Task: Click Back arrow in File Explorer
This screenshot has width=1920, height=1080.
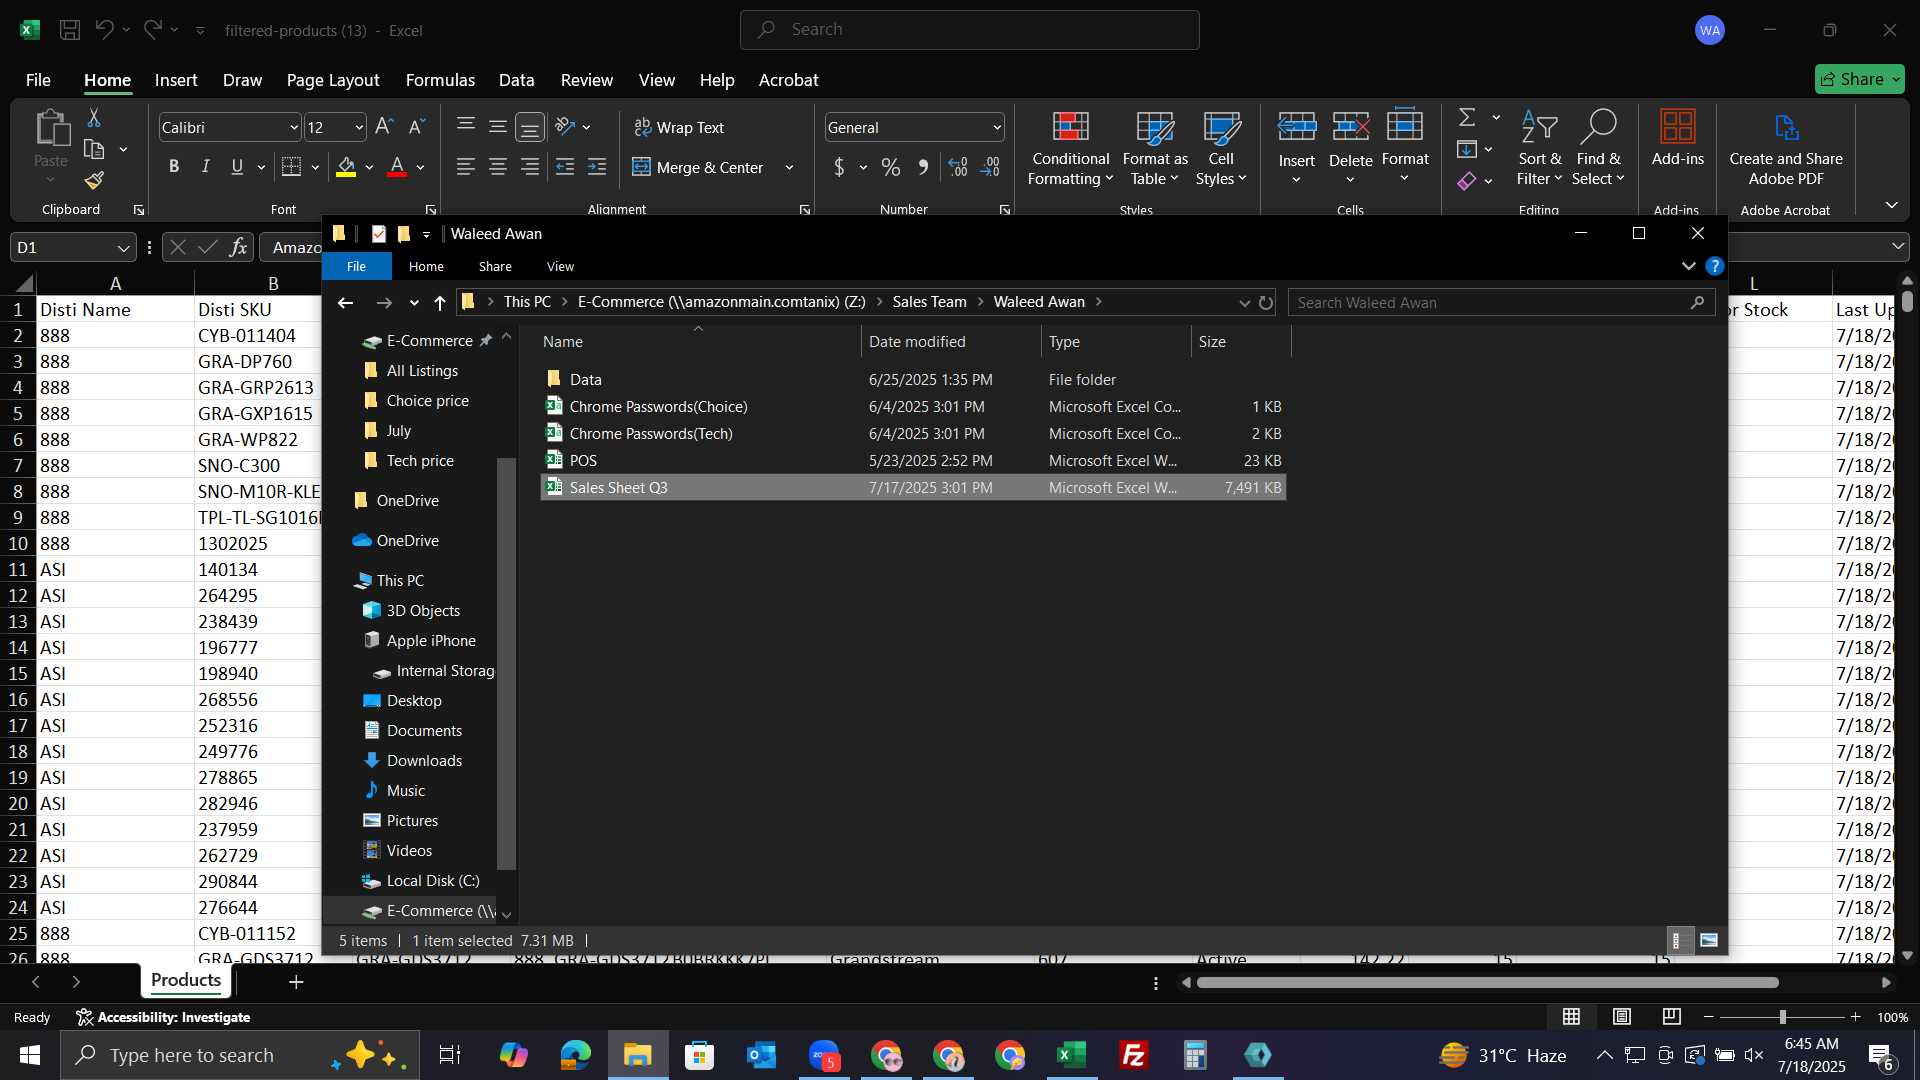Action: point(346,303)
